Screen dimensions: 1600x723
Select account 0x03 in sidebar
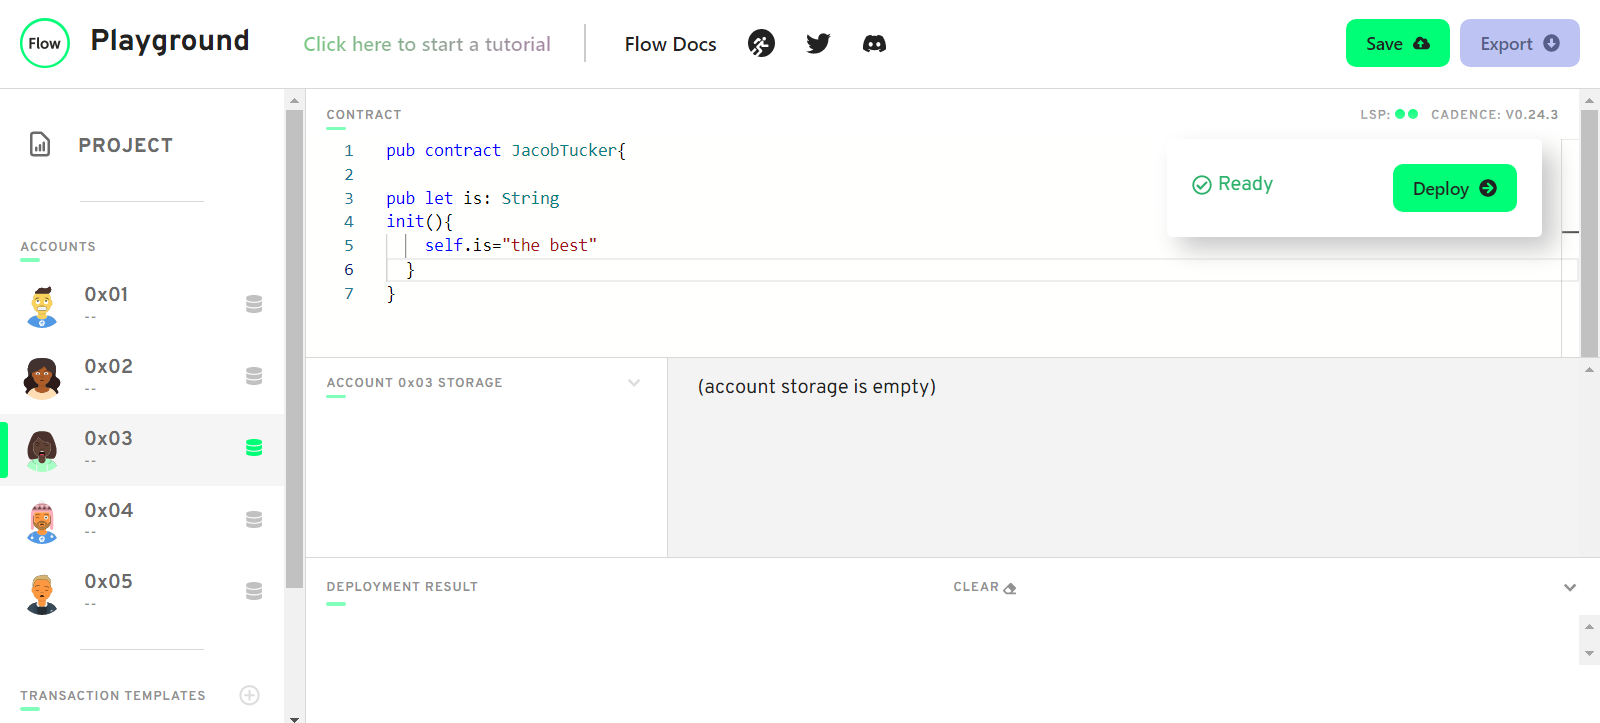(142, 450)
